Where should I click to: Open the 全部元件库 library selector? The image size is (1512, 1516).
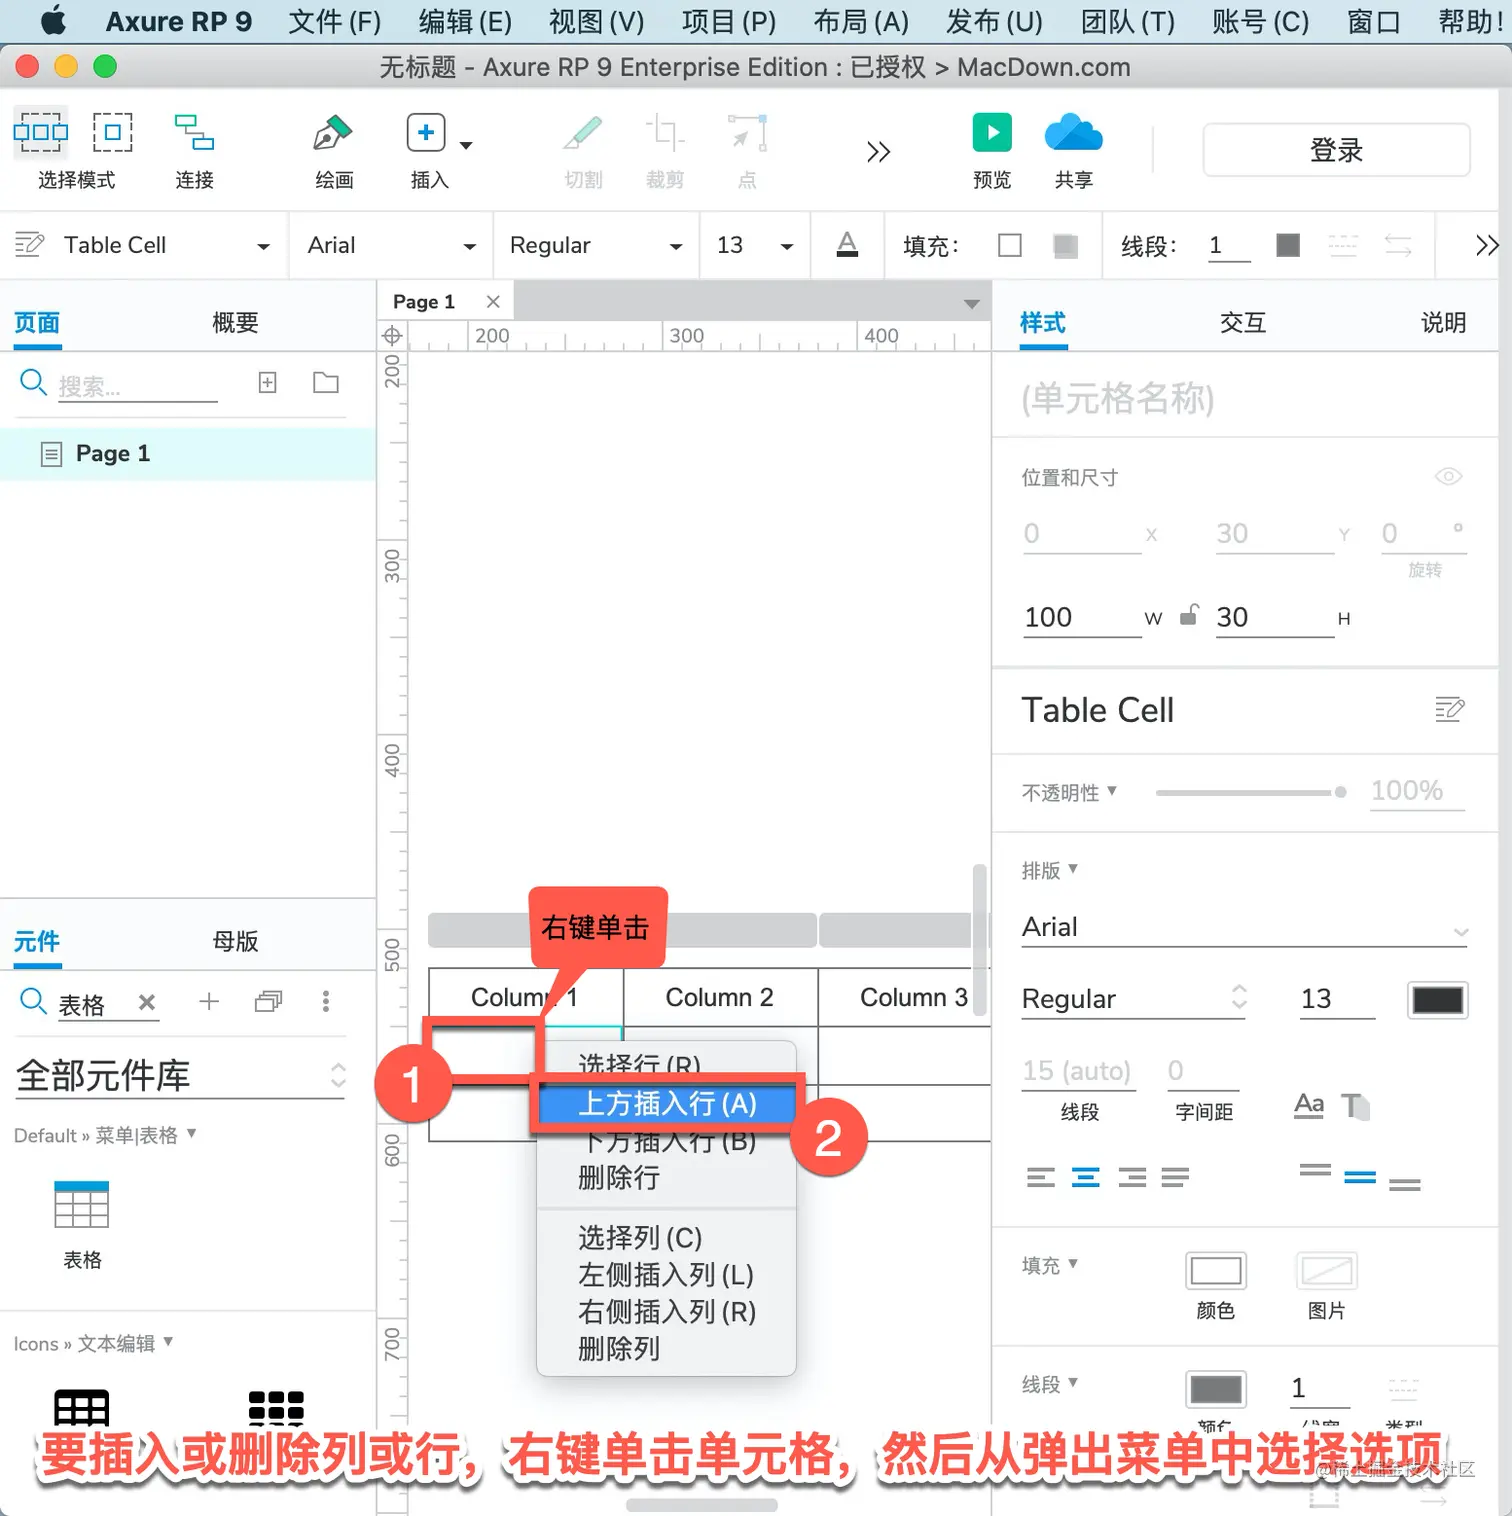pos(181,1076)
